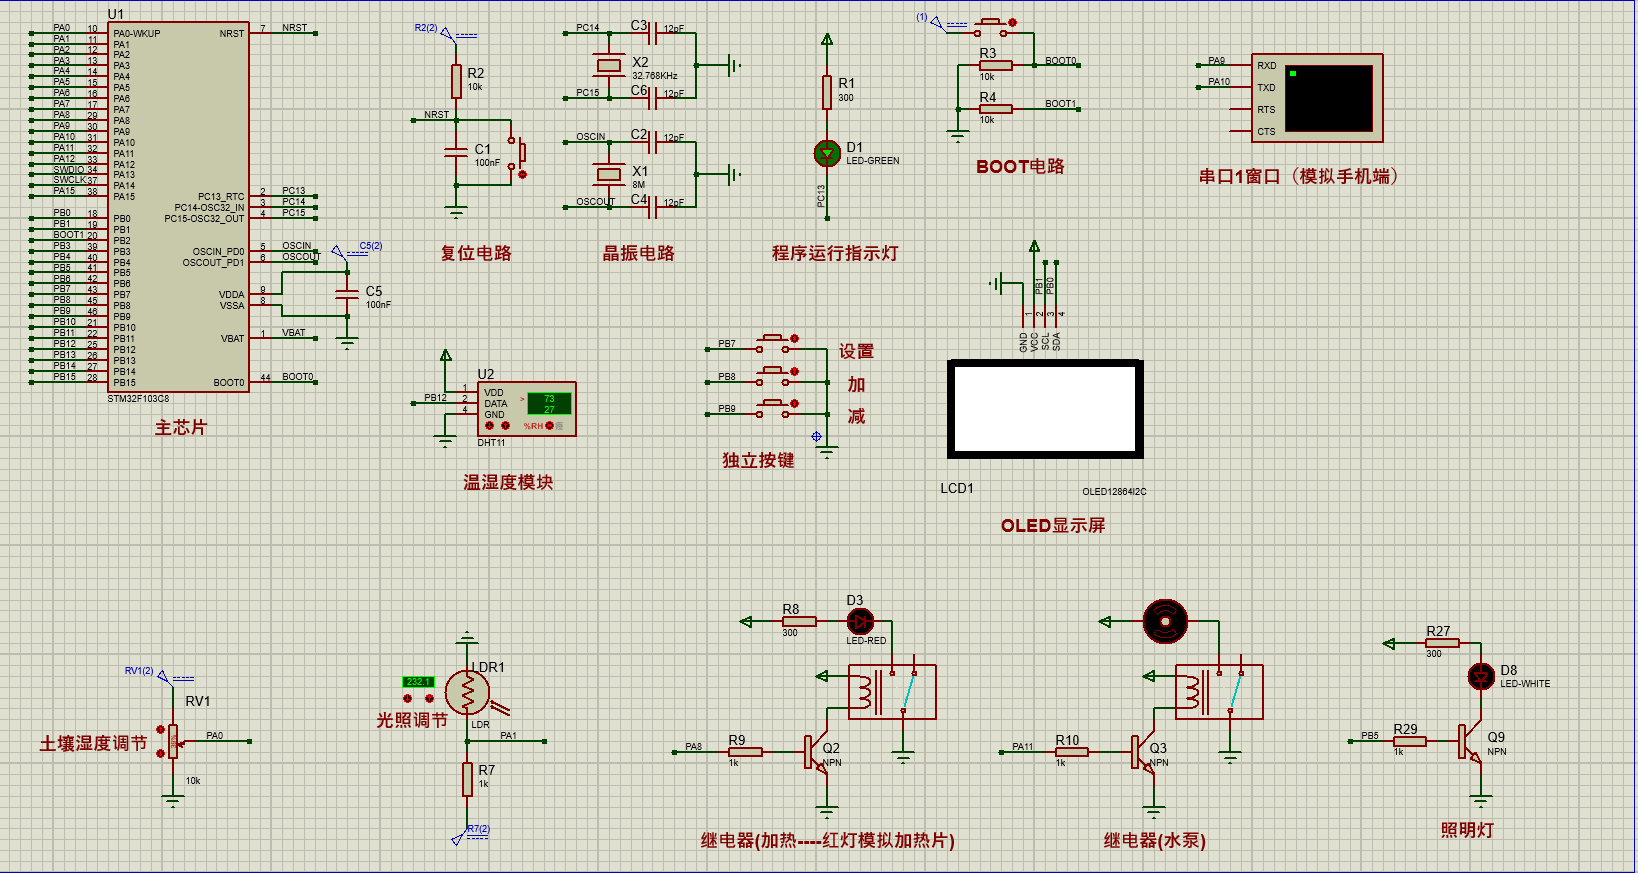
Task: Select the red LED D3
Action: [860, 621]
